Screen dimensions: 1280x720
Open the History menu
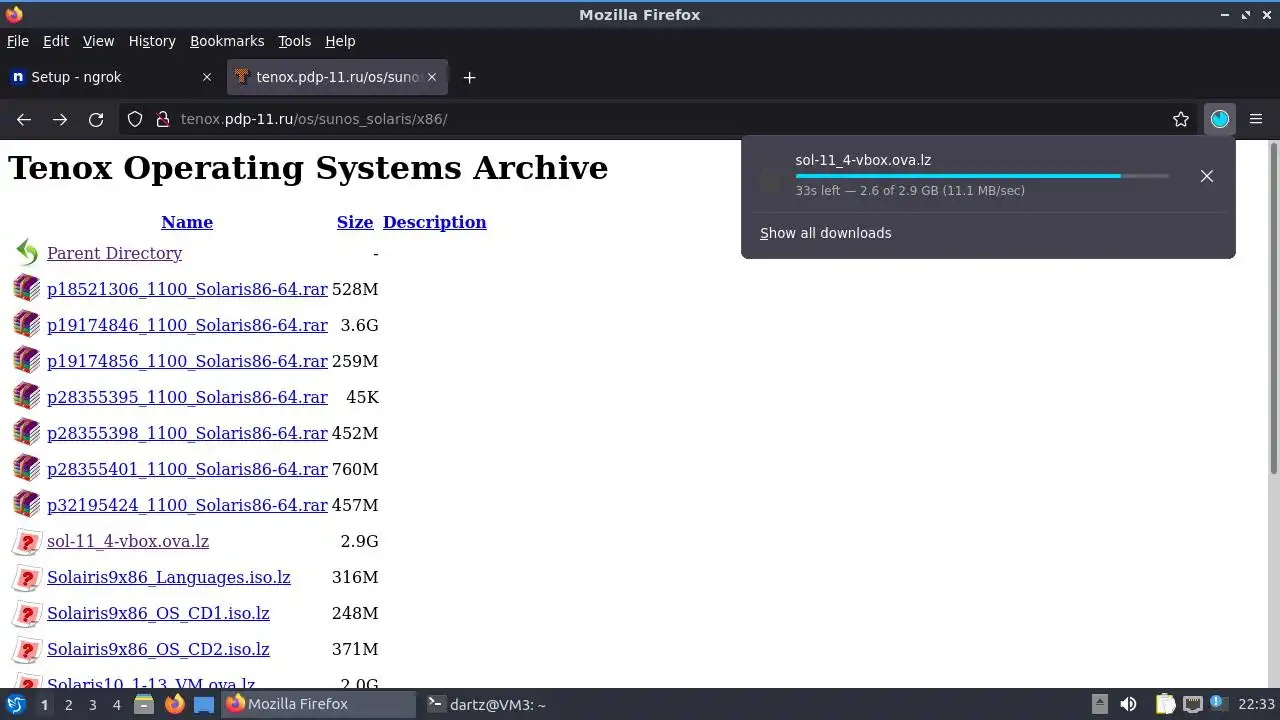[x=152, y=41]
